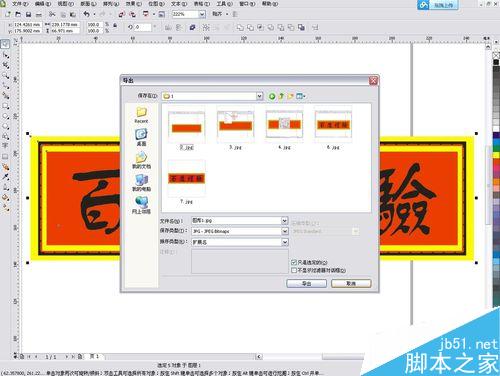The width and height of the screenshot is (500, 376).
Task: Open the 文本 Text menu
Action: [x=179, y=4]
